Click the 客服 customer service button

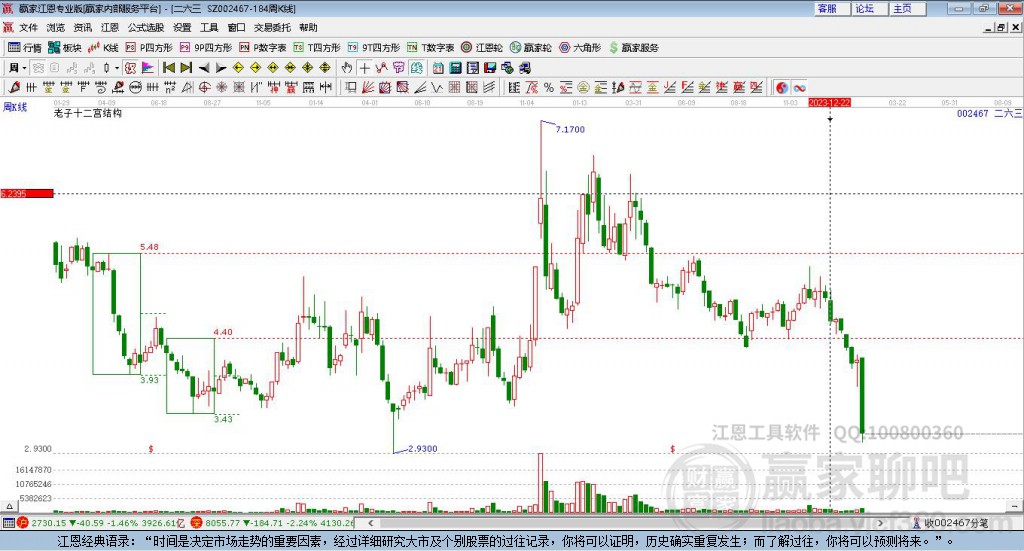[x=832, y=8]
